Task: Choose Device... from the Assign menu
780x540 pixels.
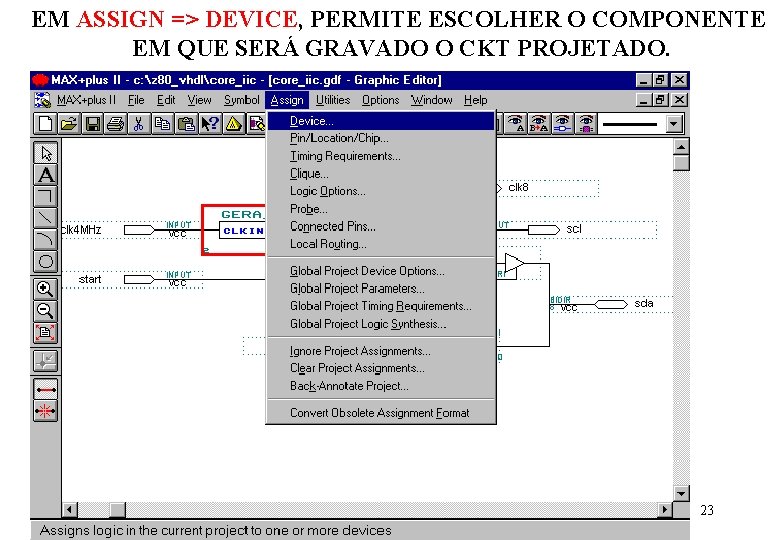Action: (x=381, y=121)
